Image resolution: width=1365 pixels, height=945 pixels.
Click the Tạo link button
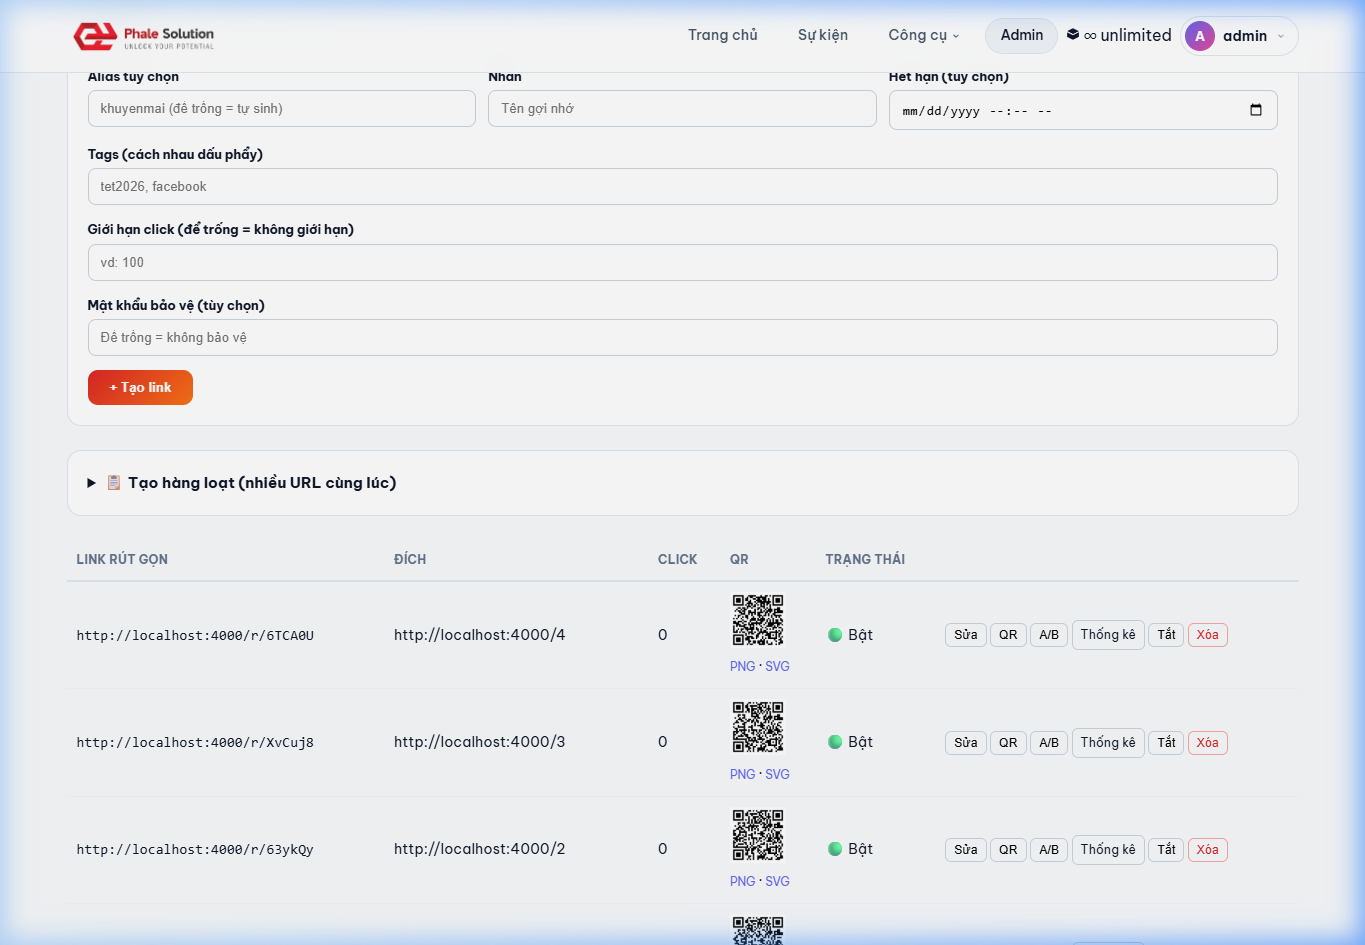140,388
